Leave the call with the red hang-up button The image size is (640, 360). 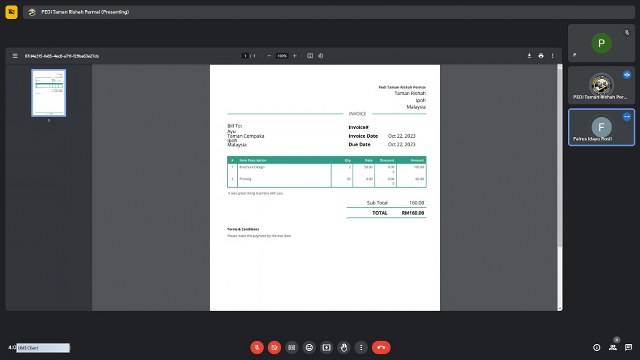click(381, 347)
